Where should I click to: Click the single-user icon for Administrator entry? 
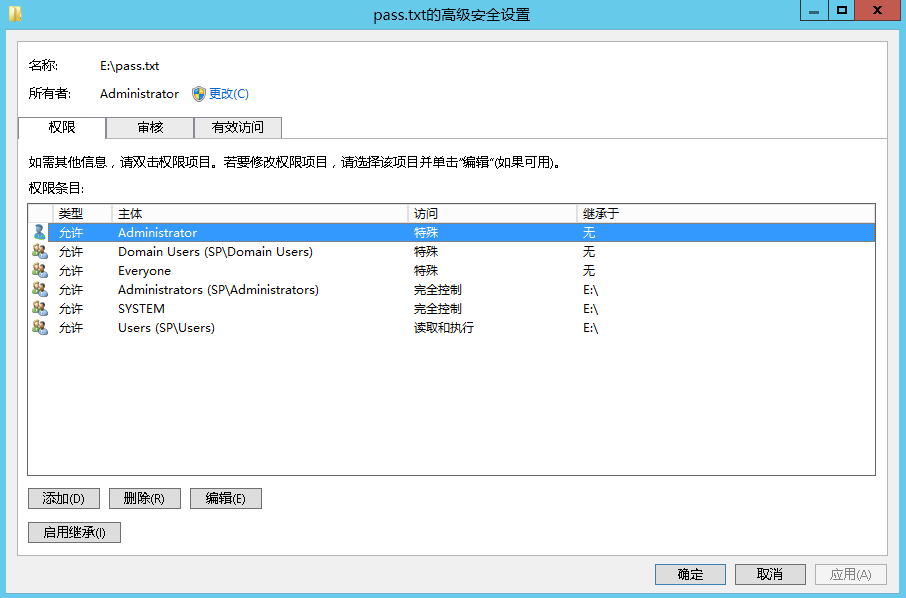coord(38,232)
